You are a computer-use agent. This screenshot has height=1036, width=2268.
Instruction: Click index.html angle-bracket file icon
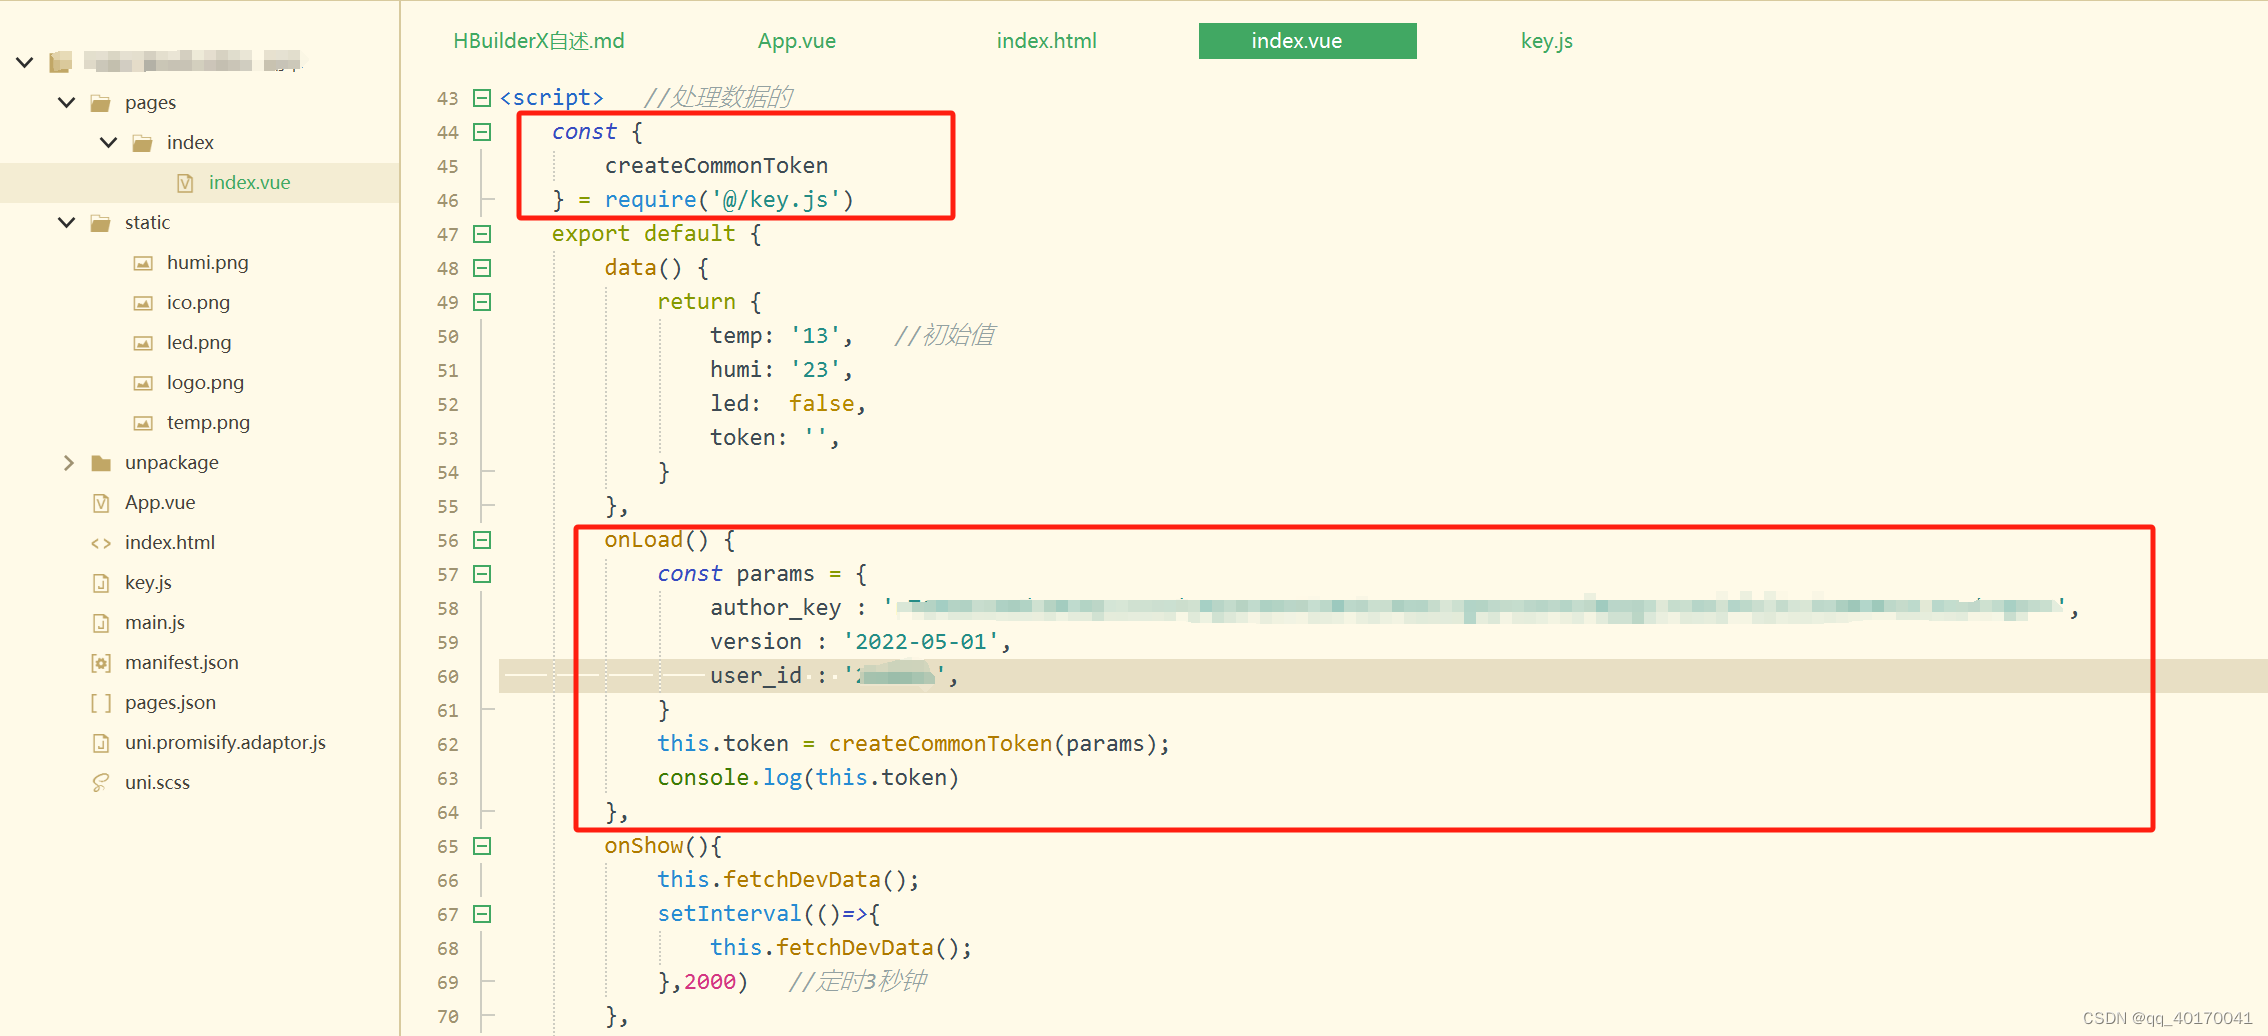(x=101, y=543)
